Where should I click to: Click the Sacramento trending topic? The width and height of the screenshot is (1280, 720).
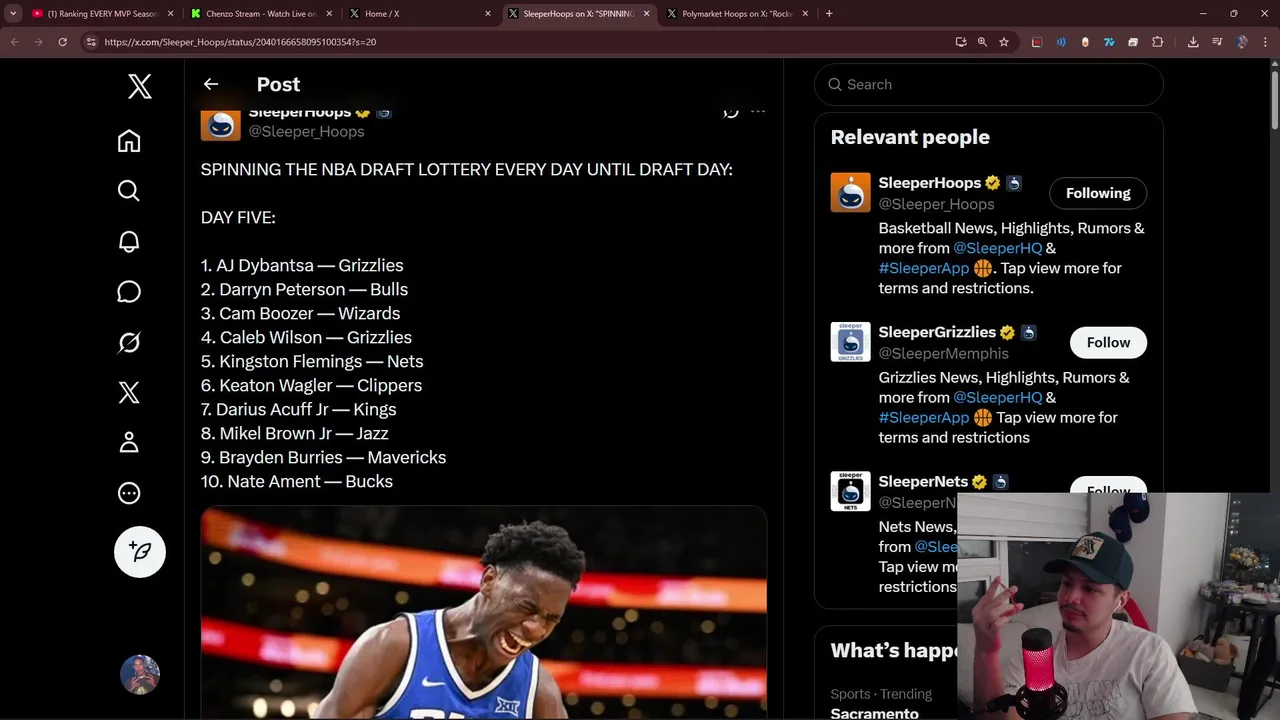874,713
